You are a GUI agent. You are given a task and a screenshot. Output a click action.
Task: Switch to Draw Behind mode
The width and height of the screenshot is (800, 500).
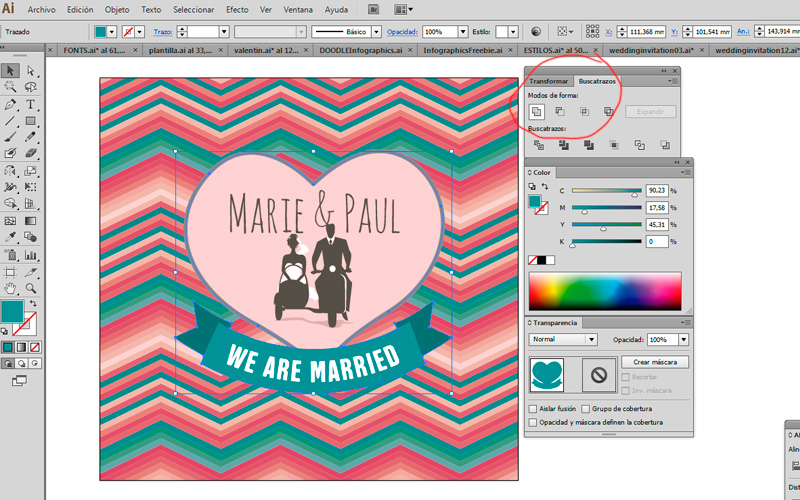tap(21, 364)
